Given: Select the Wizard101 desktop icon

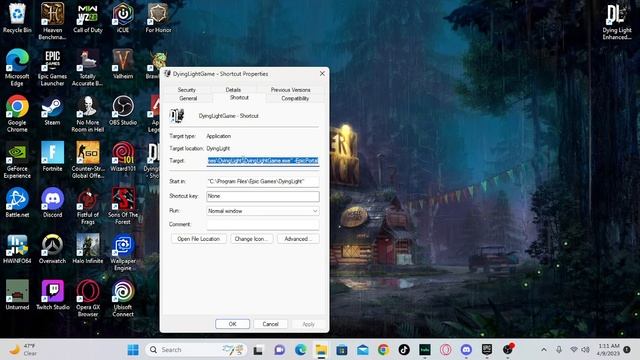Looking at the screenshot, I should click(x=123, y=156).
